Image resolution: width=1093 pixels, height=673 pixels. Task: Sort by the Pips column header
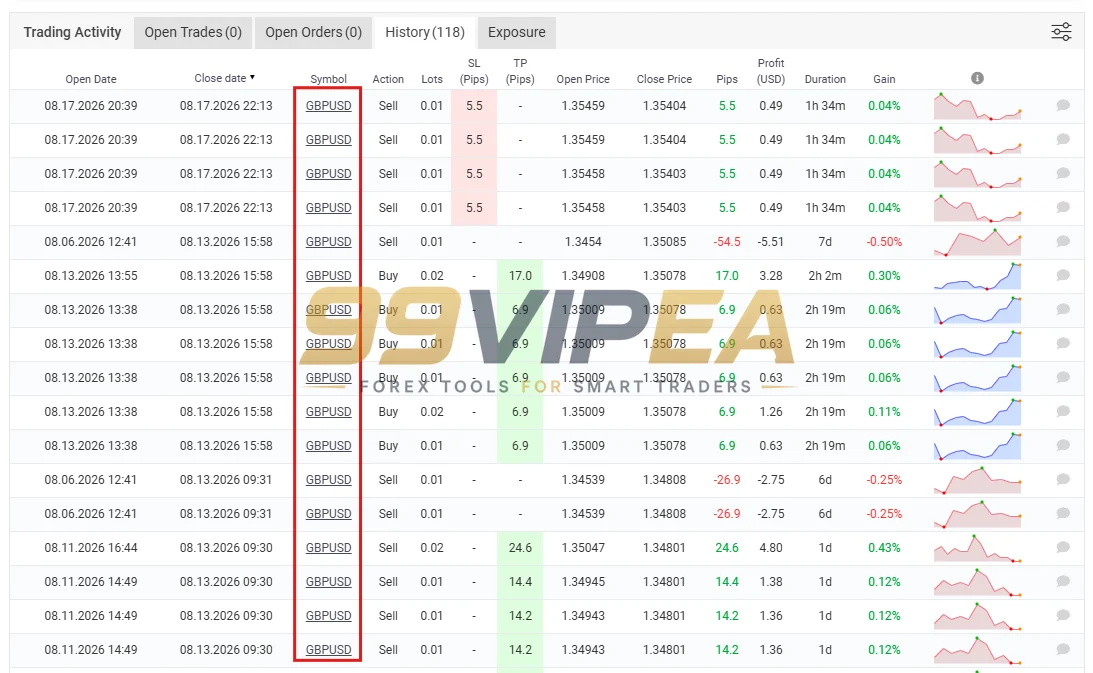727,79
